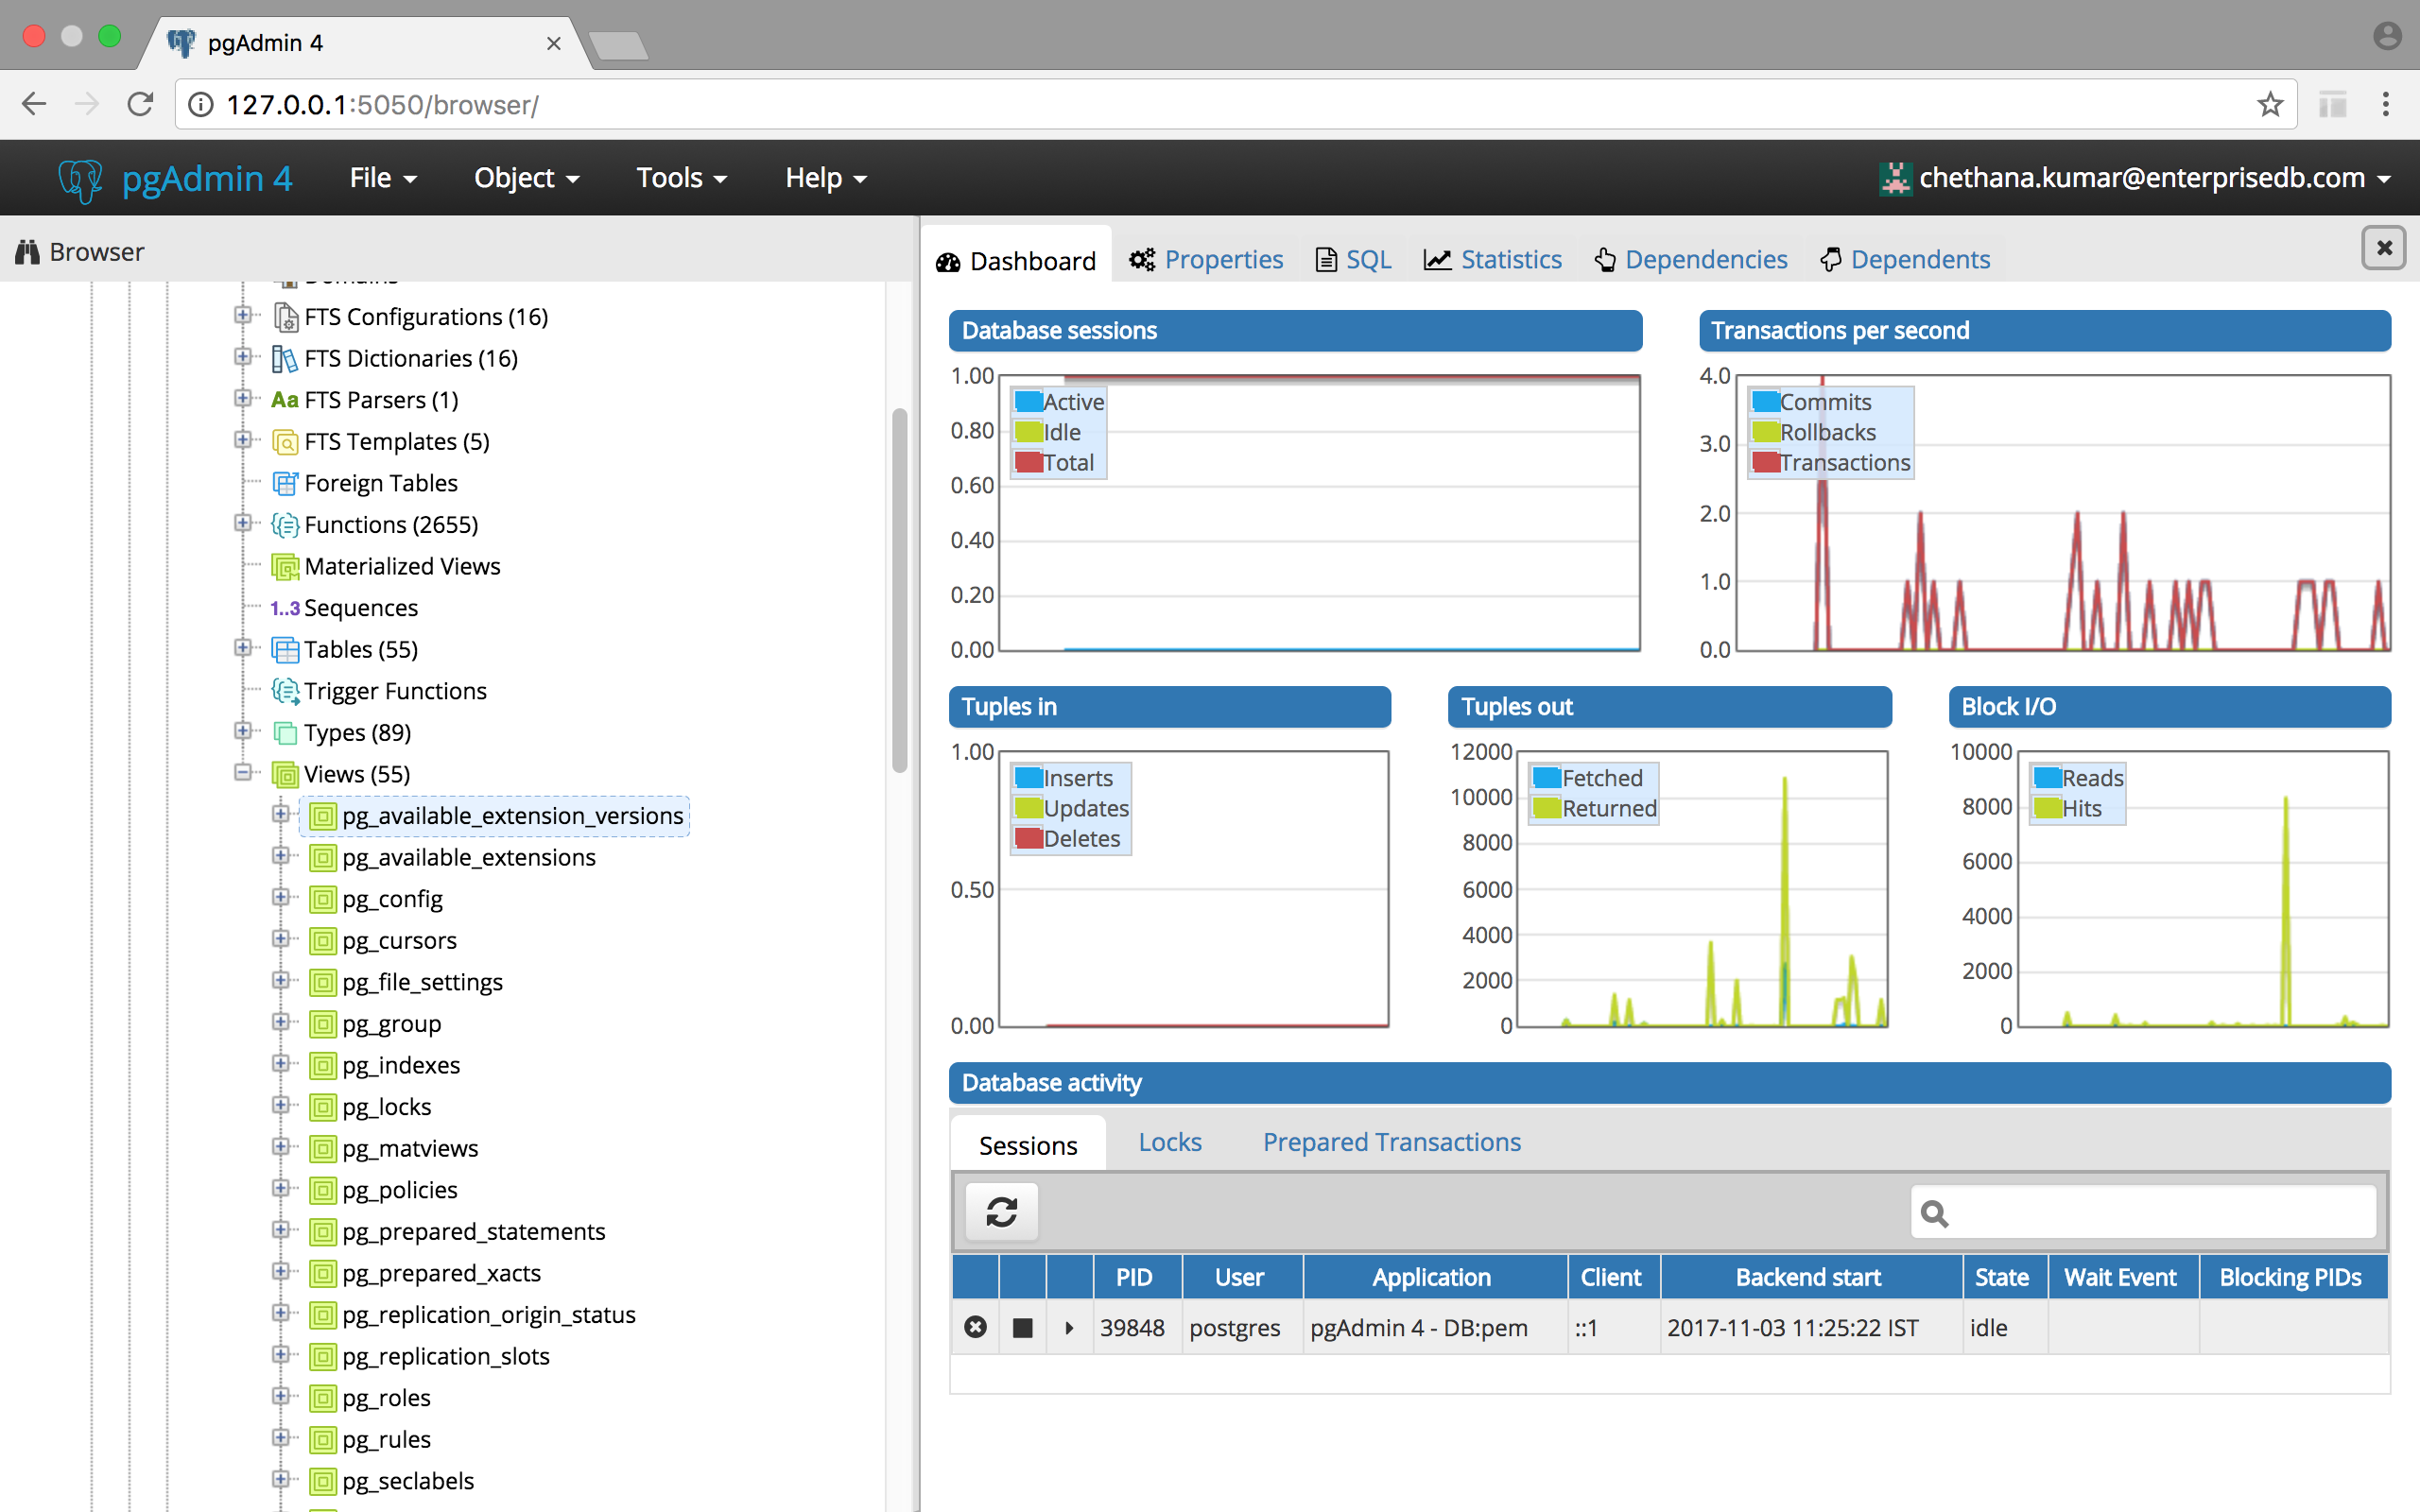
Task: Click the FTS Configurations icon
Action: click(x=285, y=317)
